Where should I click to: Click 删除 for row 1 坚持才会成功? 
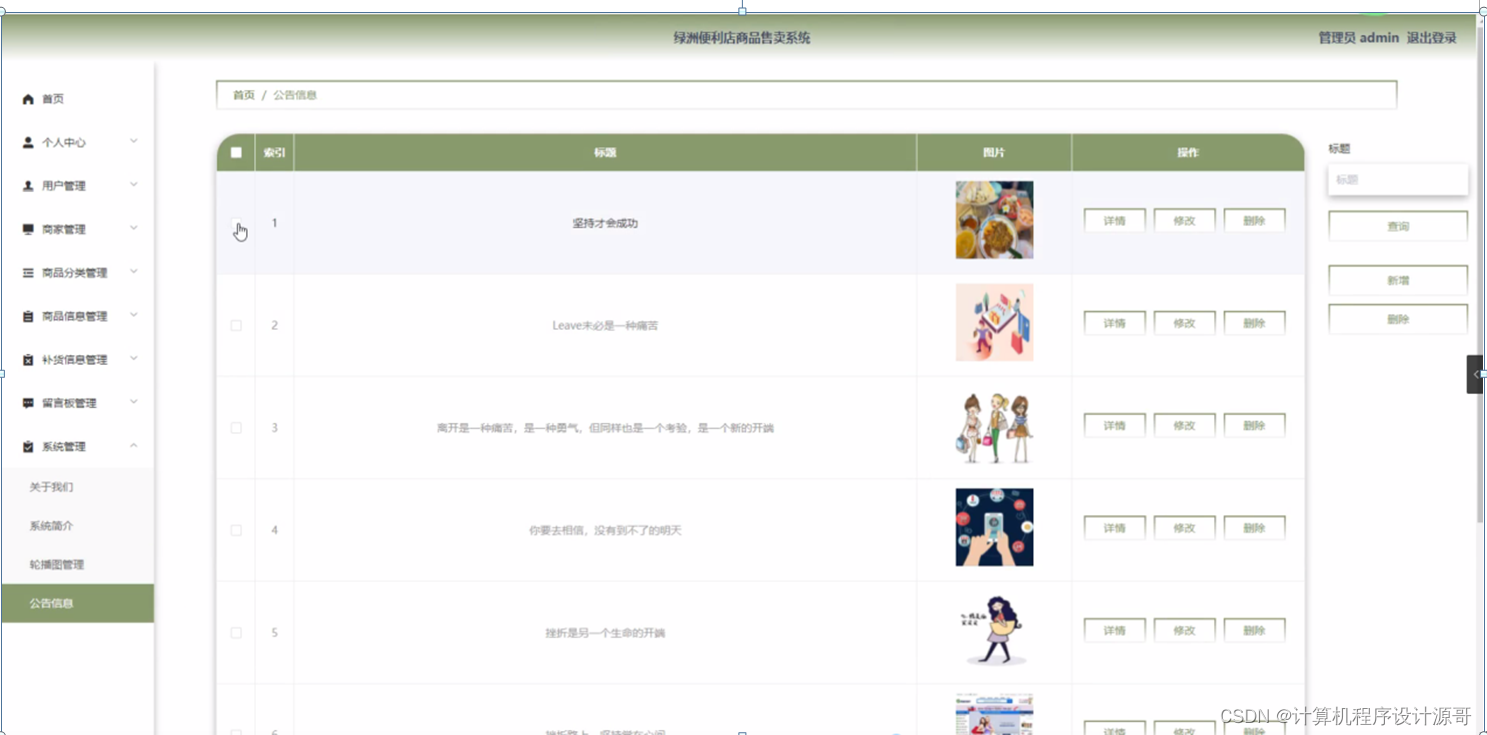pos(1255,221)
